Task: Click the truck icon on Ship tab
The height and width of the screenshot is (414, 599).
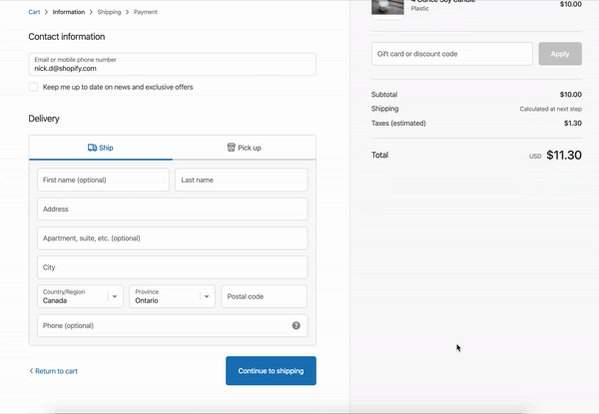Action: coord(92,148)
